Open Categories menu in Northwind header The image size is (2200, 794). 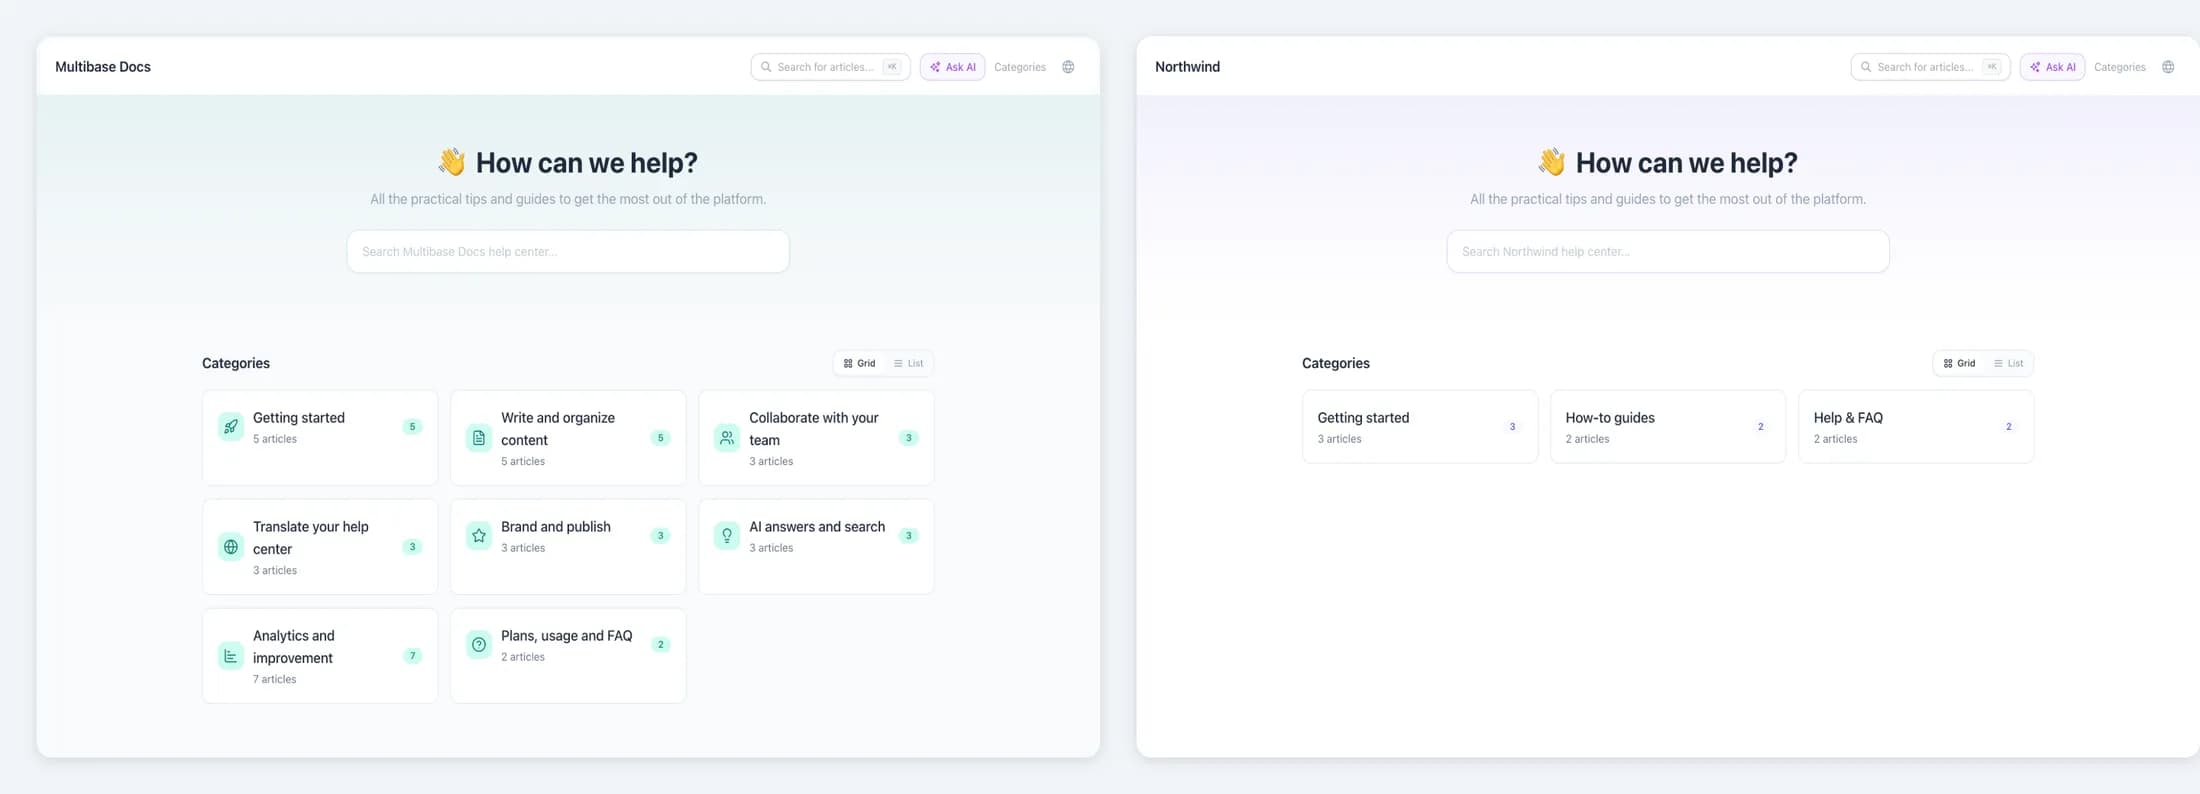2120,67
